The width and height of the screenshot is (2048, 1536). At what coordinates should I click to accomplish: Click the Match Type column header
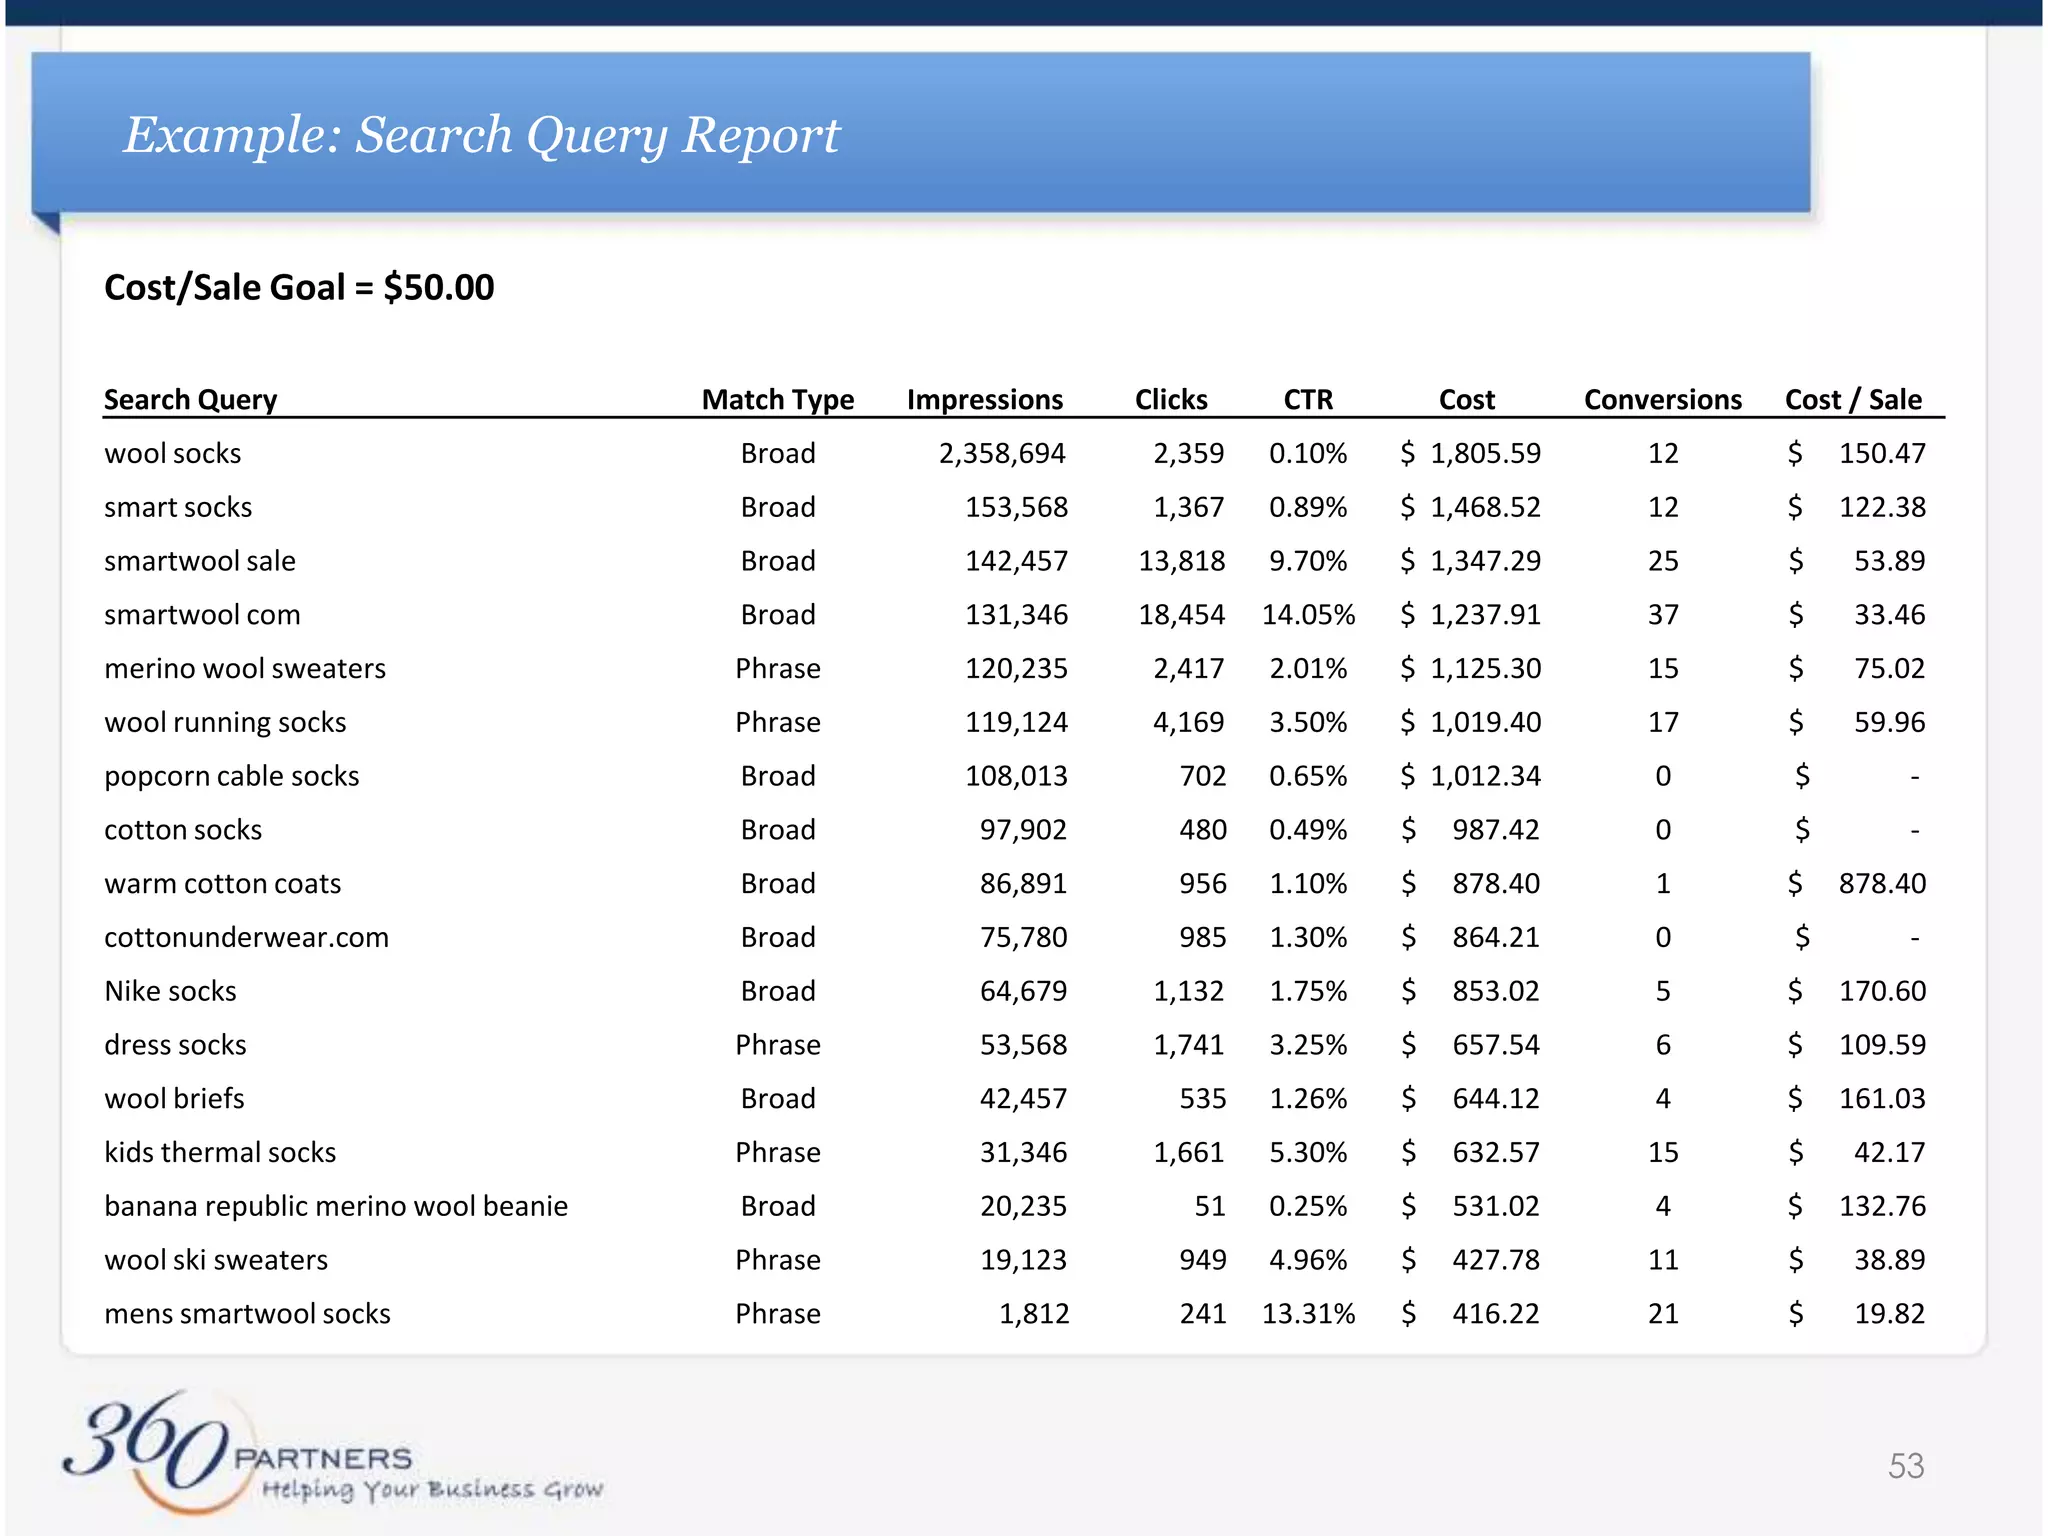tap(777, 399)
